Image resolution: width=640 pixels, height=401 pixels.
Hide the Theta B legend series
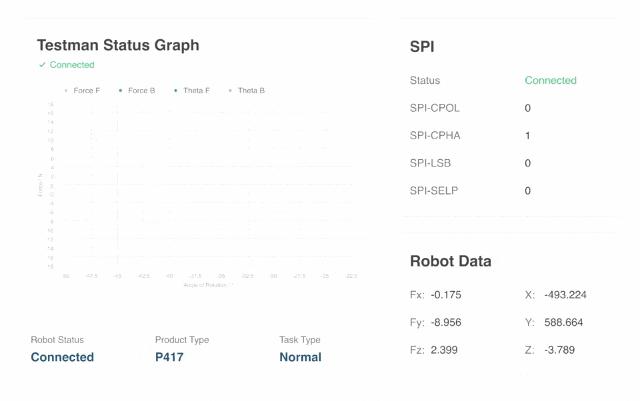pos(250,91)
